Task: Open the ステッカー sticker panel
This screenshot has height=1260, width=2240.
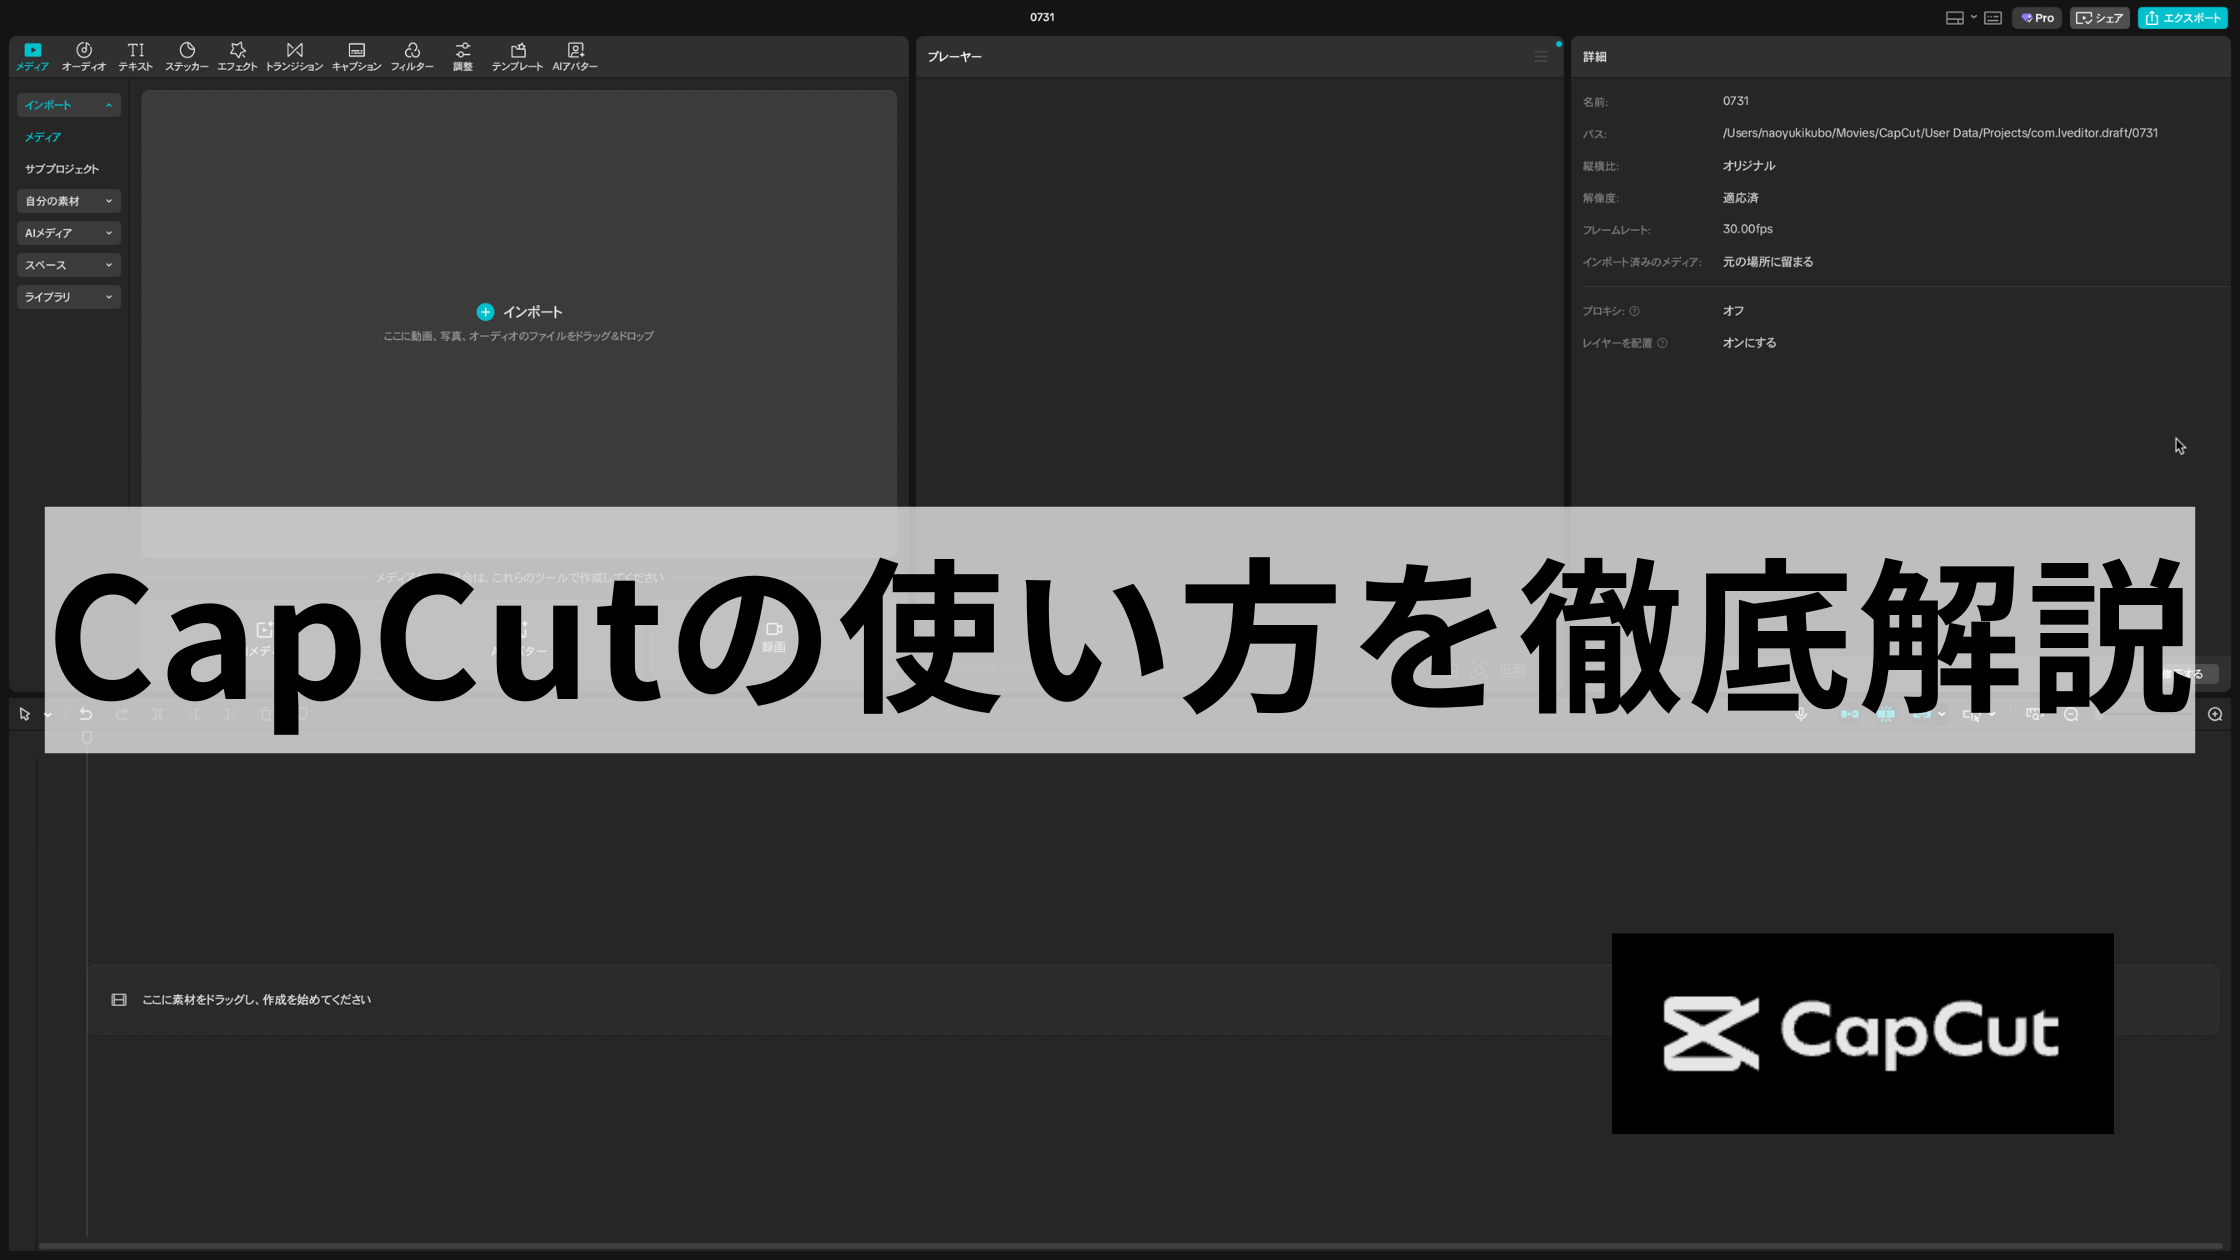Action: (187, 57)
